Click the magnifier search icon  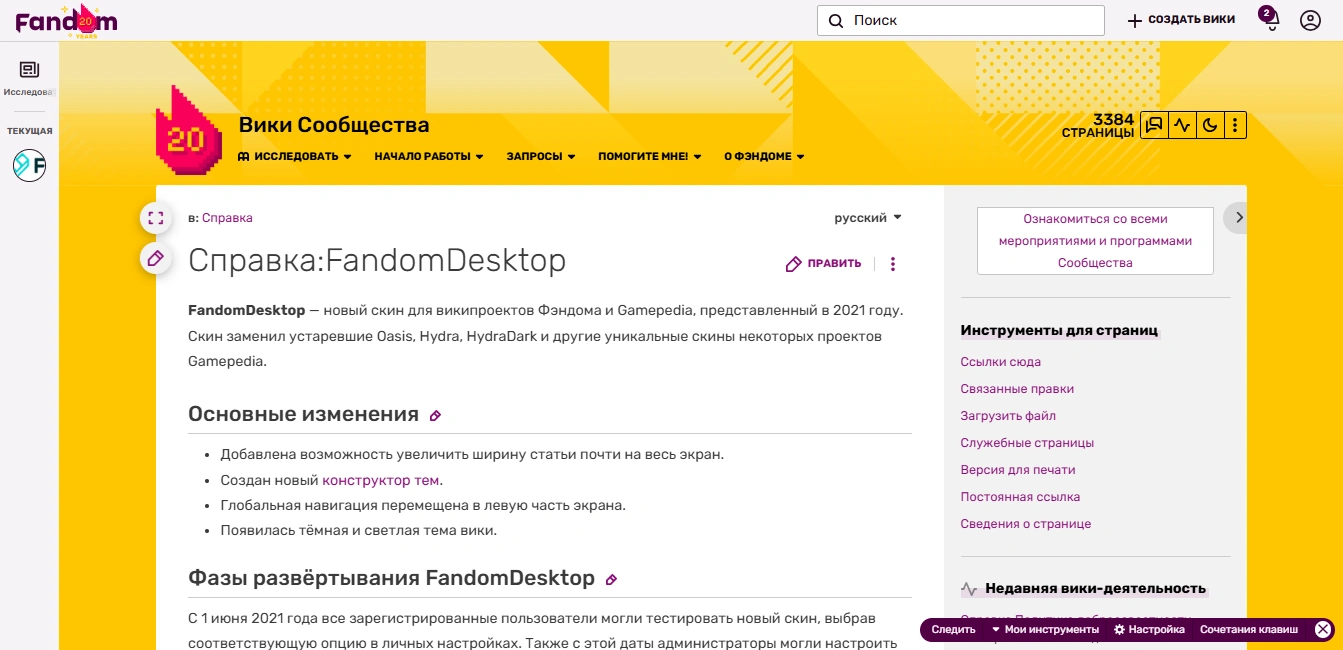coord(836,20)
